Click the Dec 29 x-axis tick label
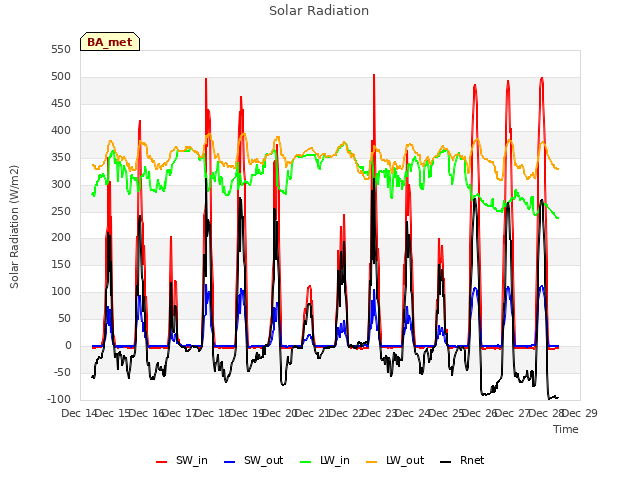This screenshot has width=640, height=480. click(580, 413)
